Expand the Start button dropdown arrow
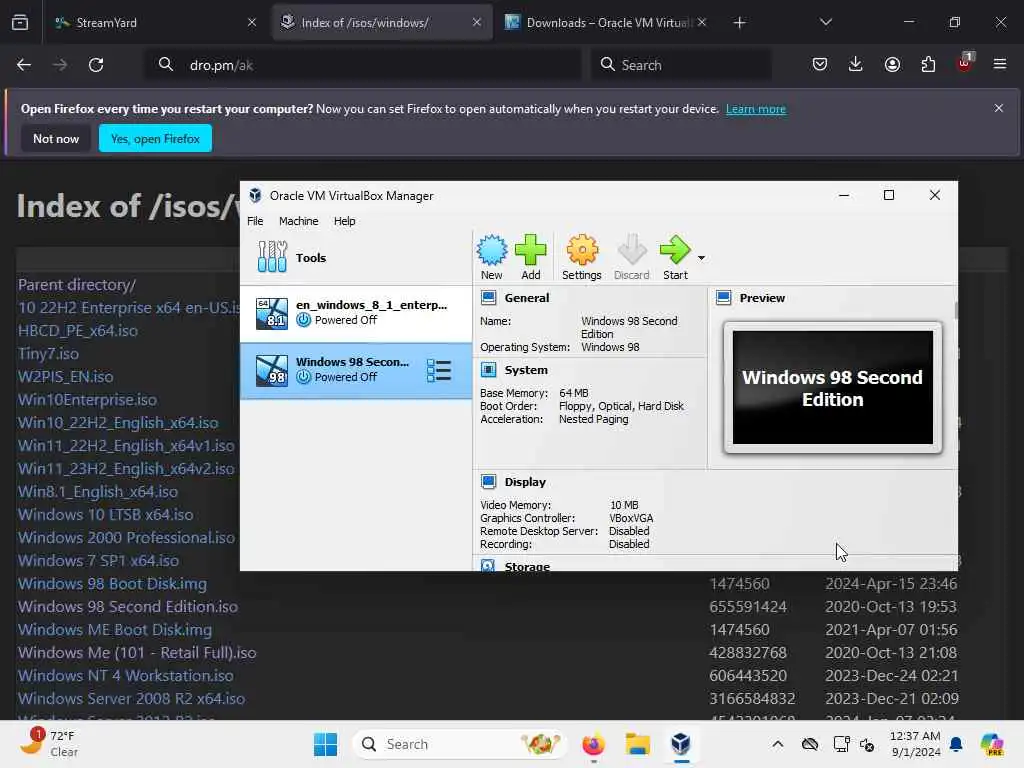1024x768 pixels. [x=701, y=258]
